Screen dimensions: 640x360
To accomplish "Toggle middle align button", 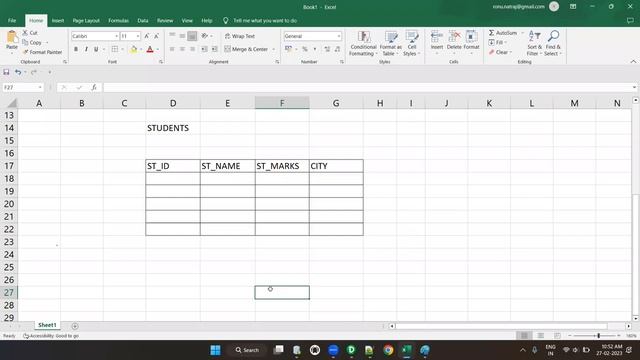I will (182, 36).
